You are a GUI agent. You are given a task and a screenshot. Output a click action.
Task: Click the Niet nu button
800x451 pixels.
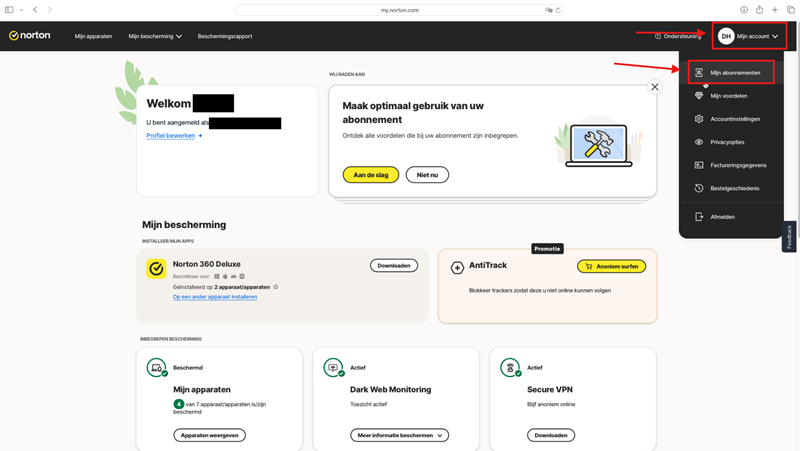click(x=427, y=175)
